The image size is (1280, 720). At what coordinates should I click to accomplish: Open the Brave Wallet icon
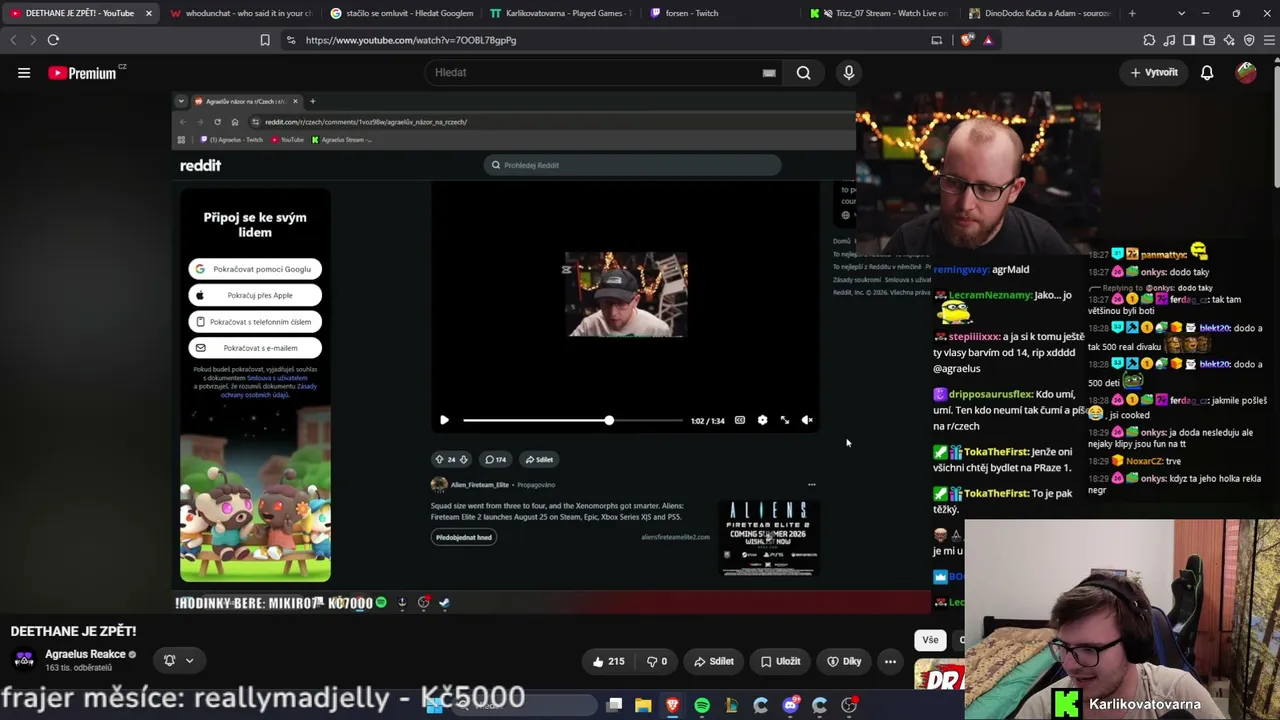[x=1209, y=40]
